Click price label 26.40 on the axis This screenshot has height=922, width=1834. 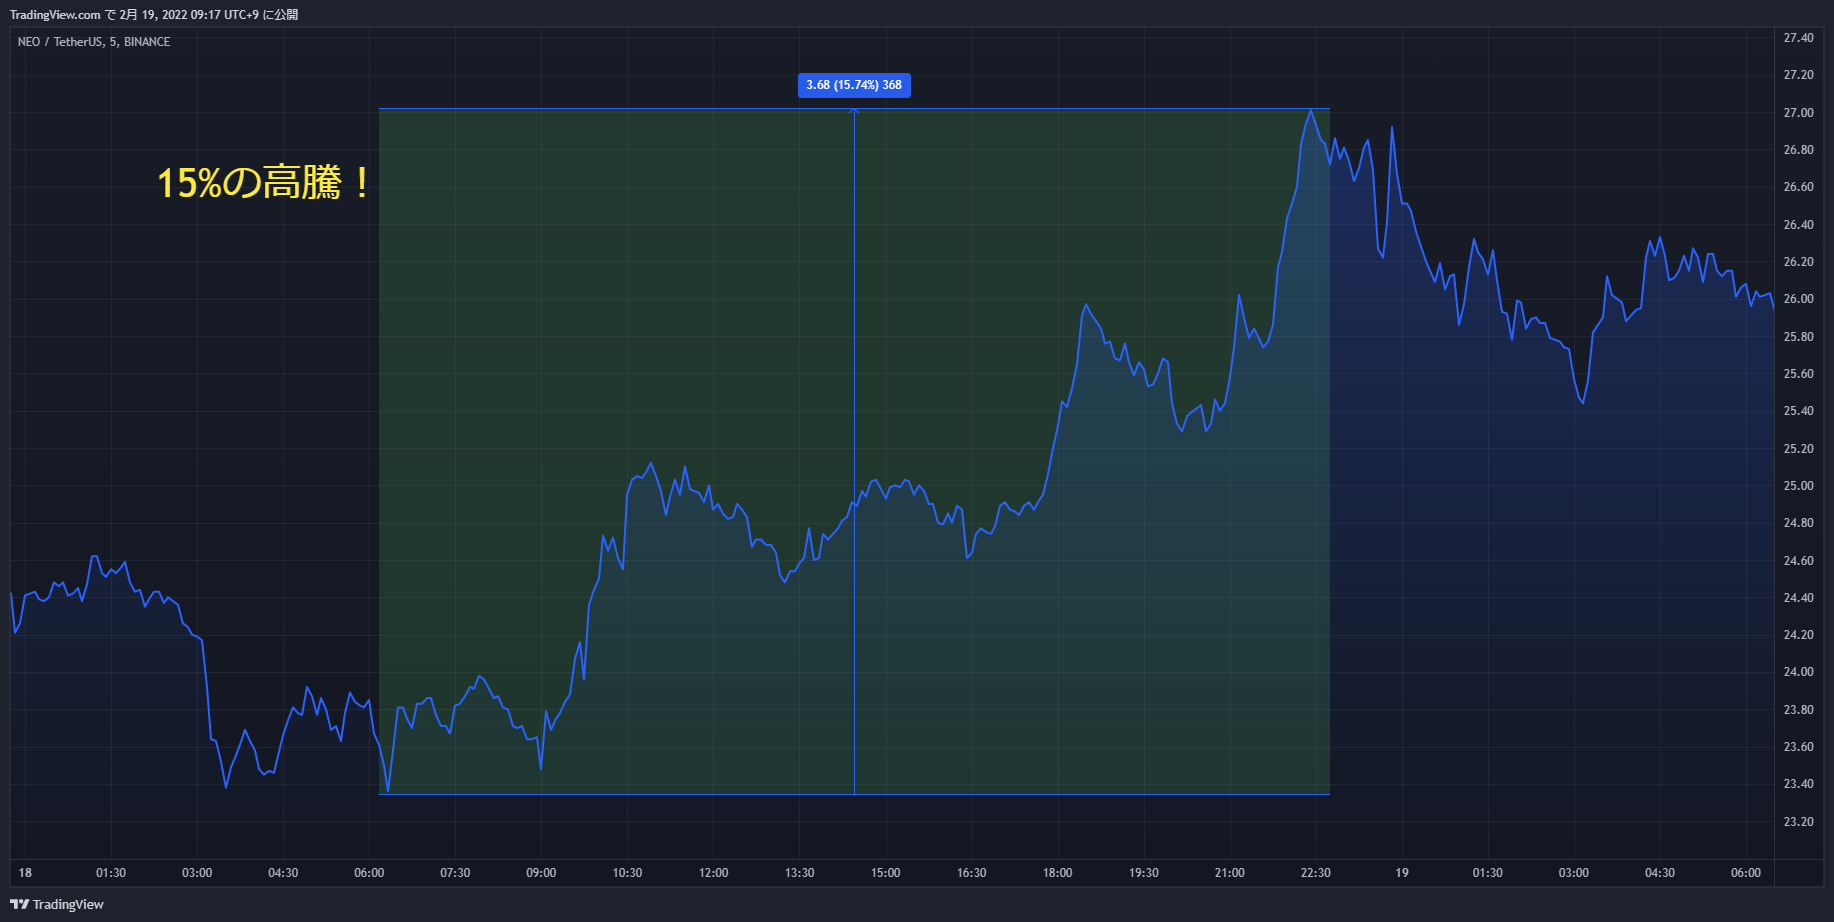(x=1798, y=225)
